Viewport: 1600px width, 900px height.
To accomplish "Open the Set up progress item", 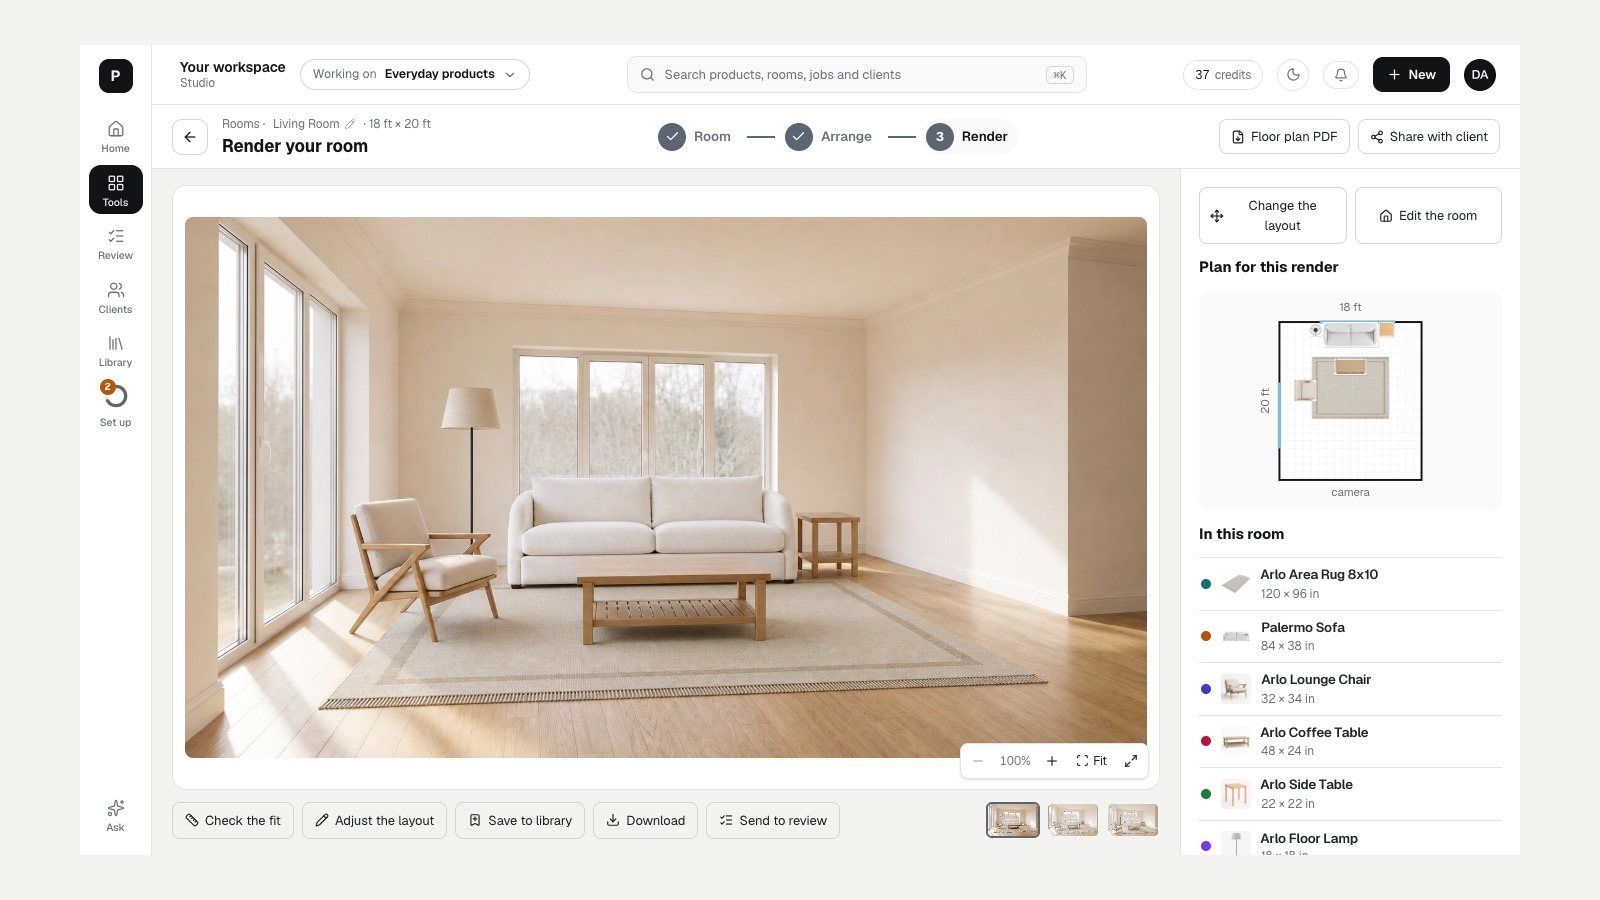I will coord(116,404).
